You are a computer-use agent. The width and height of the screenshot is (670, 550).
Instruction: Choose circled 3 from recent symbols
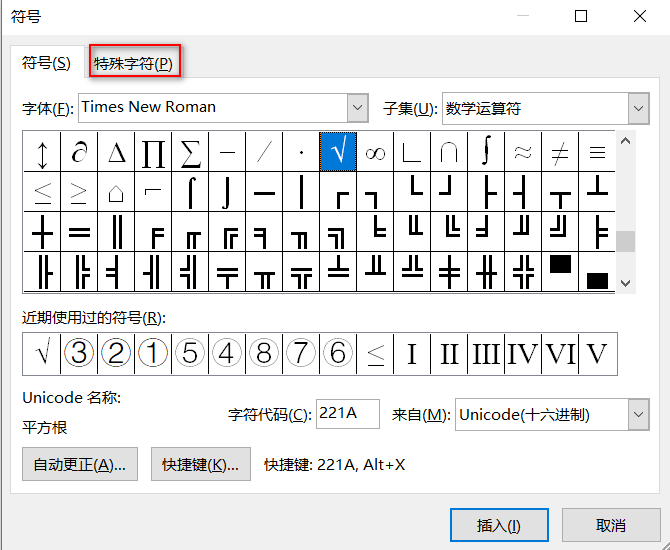point(79,353)
